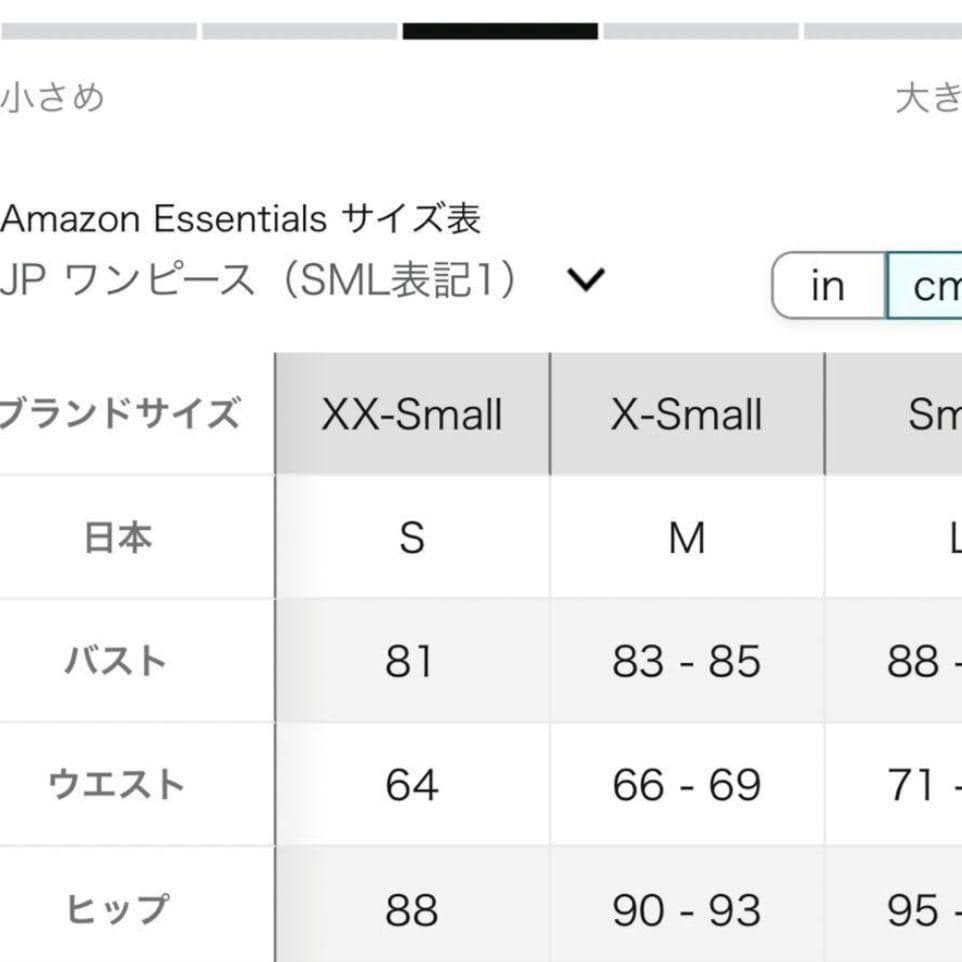Image resolution: width=962 pixels, height=962 pixels.
Task: Click the 小さめ fit label
Action: click(52, 98)
